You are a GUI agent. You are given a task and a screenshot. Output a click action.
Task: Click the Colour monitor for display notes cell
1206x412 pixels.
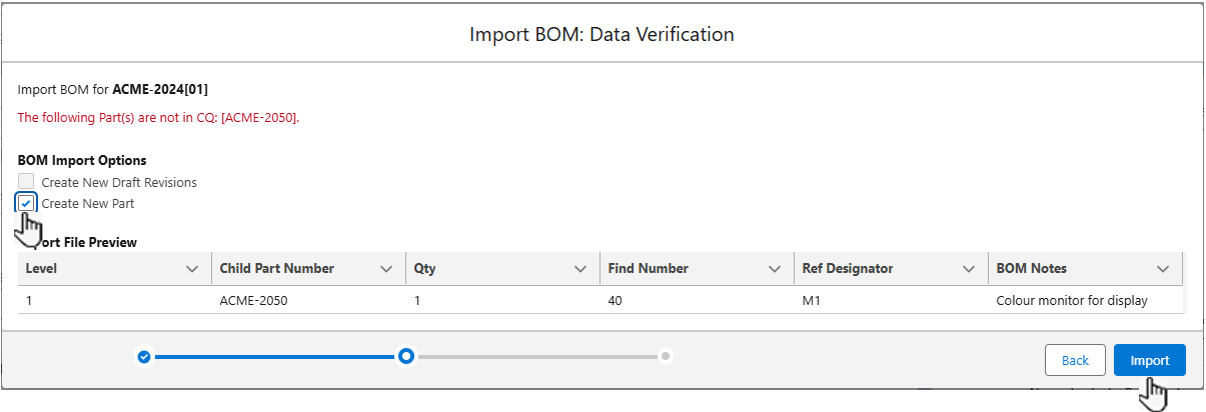click(x=1071, y=300)
